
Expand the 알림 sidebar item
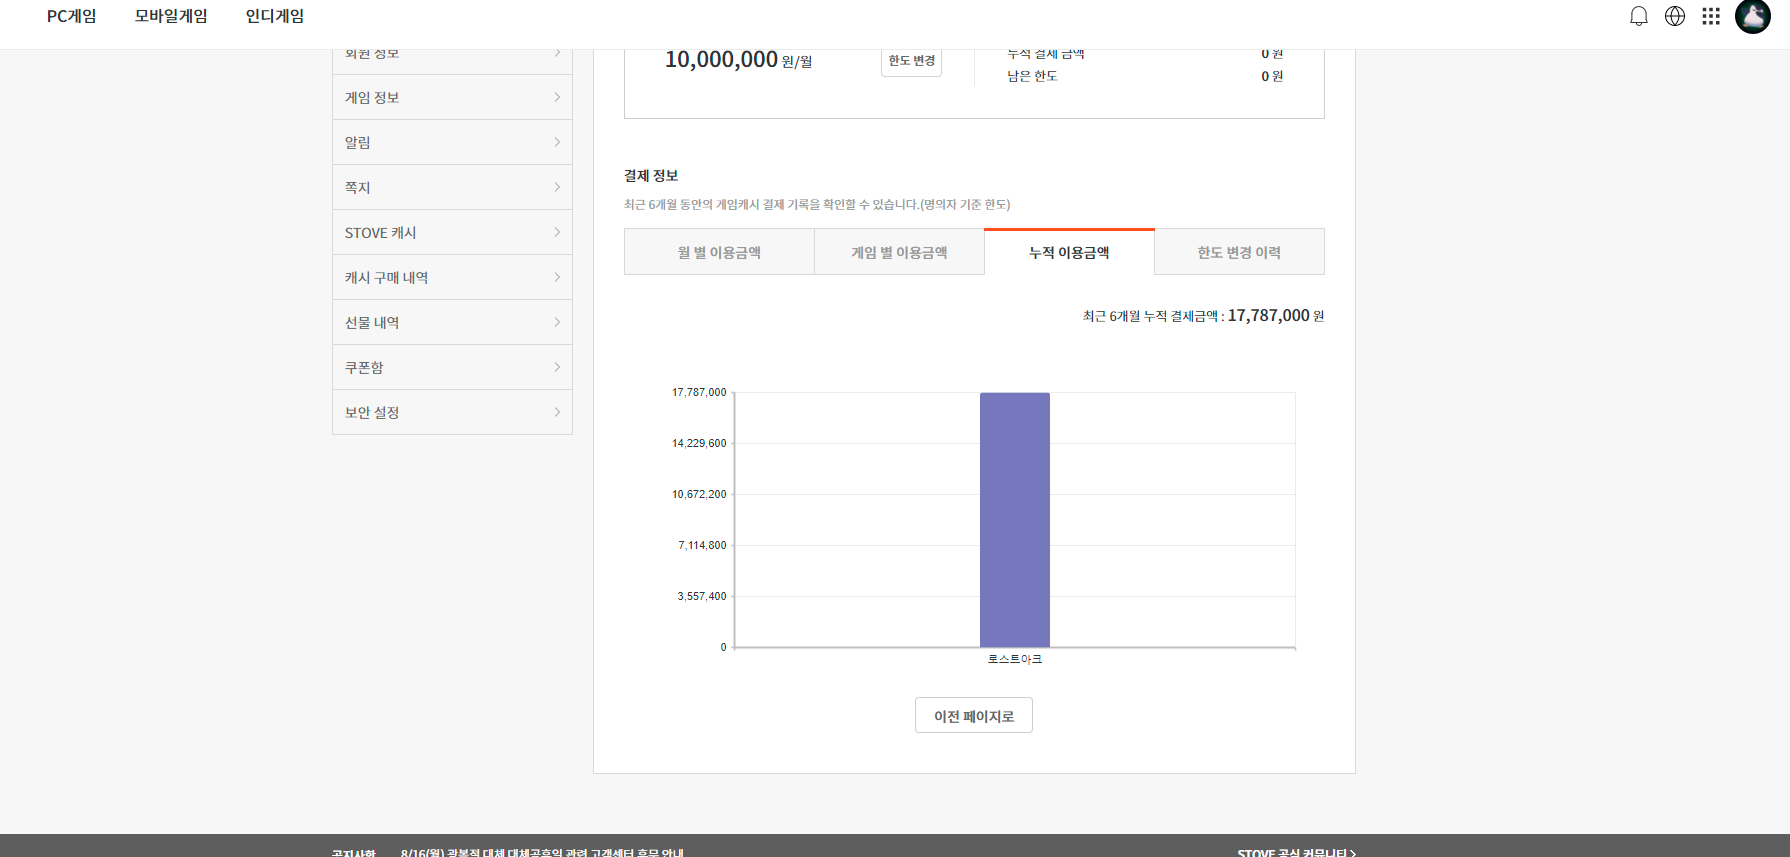point(452,142)
